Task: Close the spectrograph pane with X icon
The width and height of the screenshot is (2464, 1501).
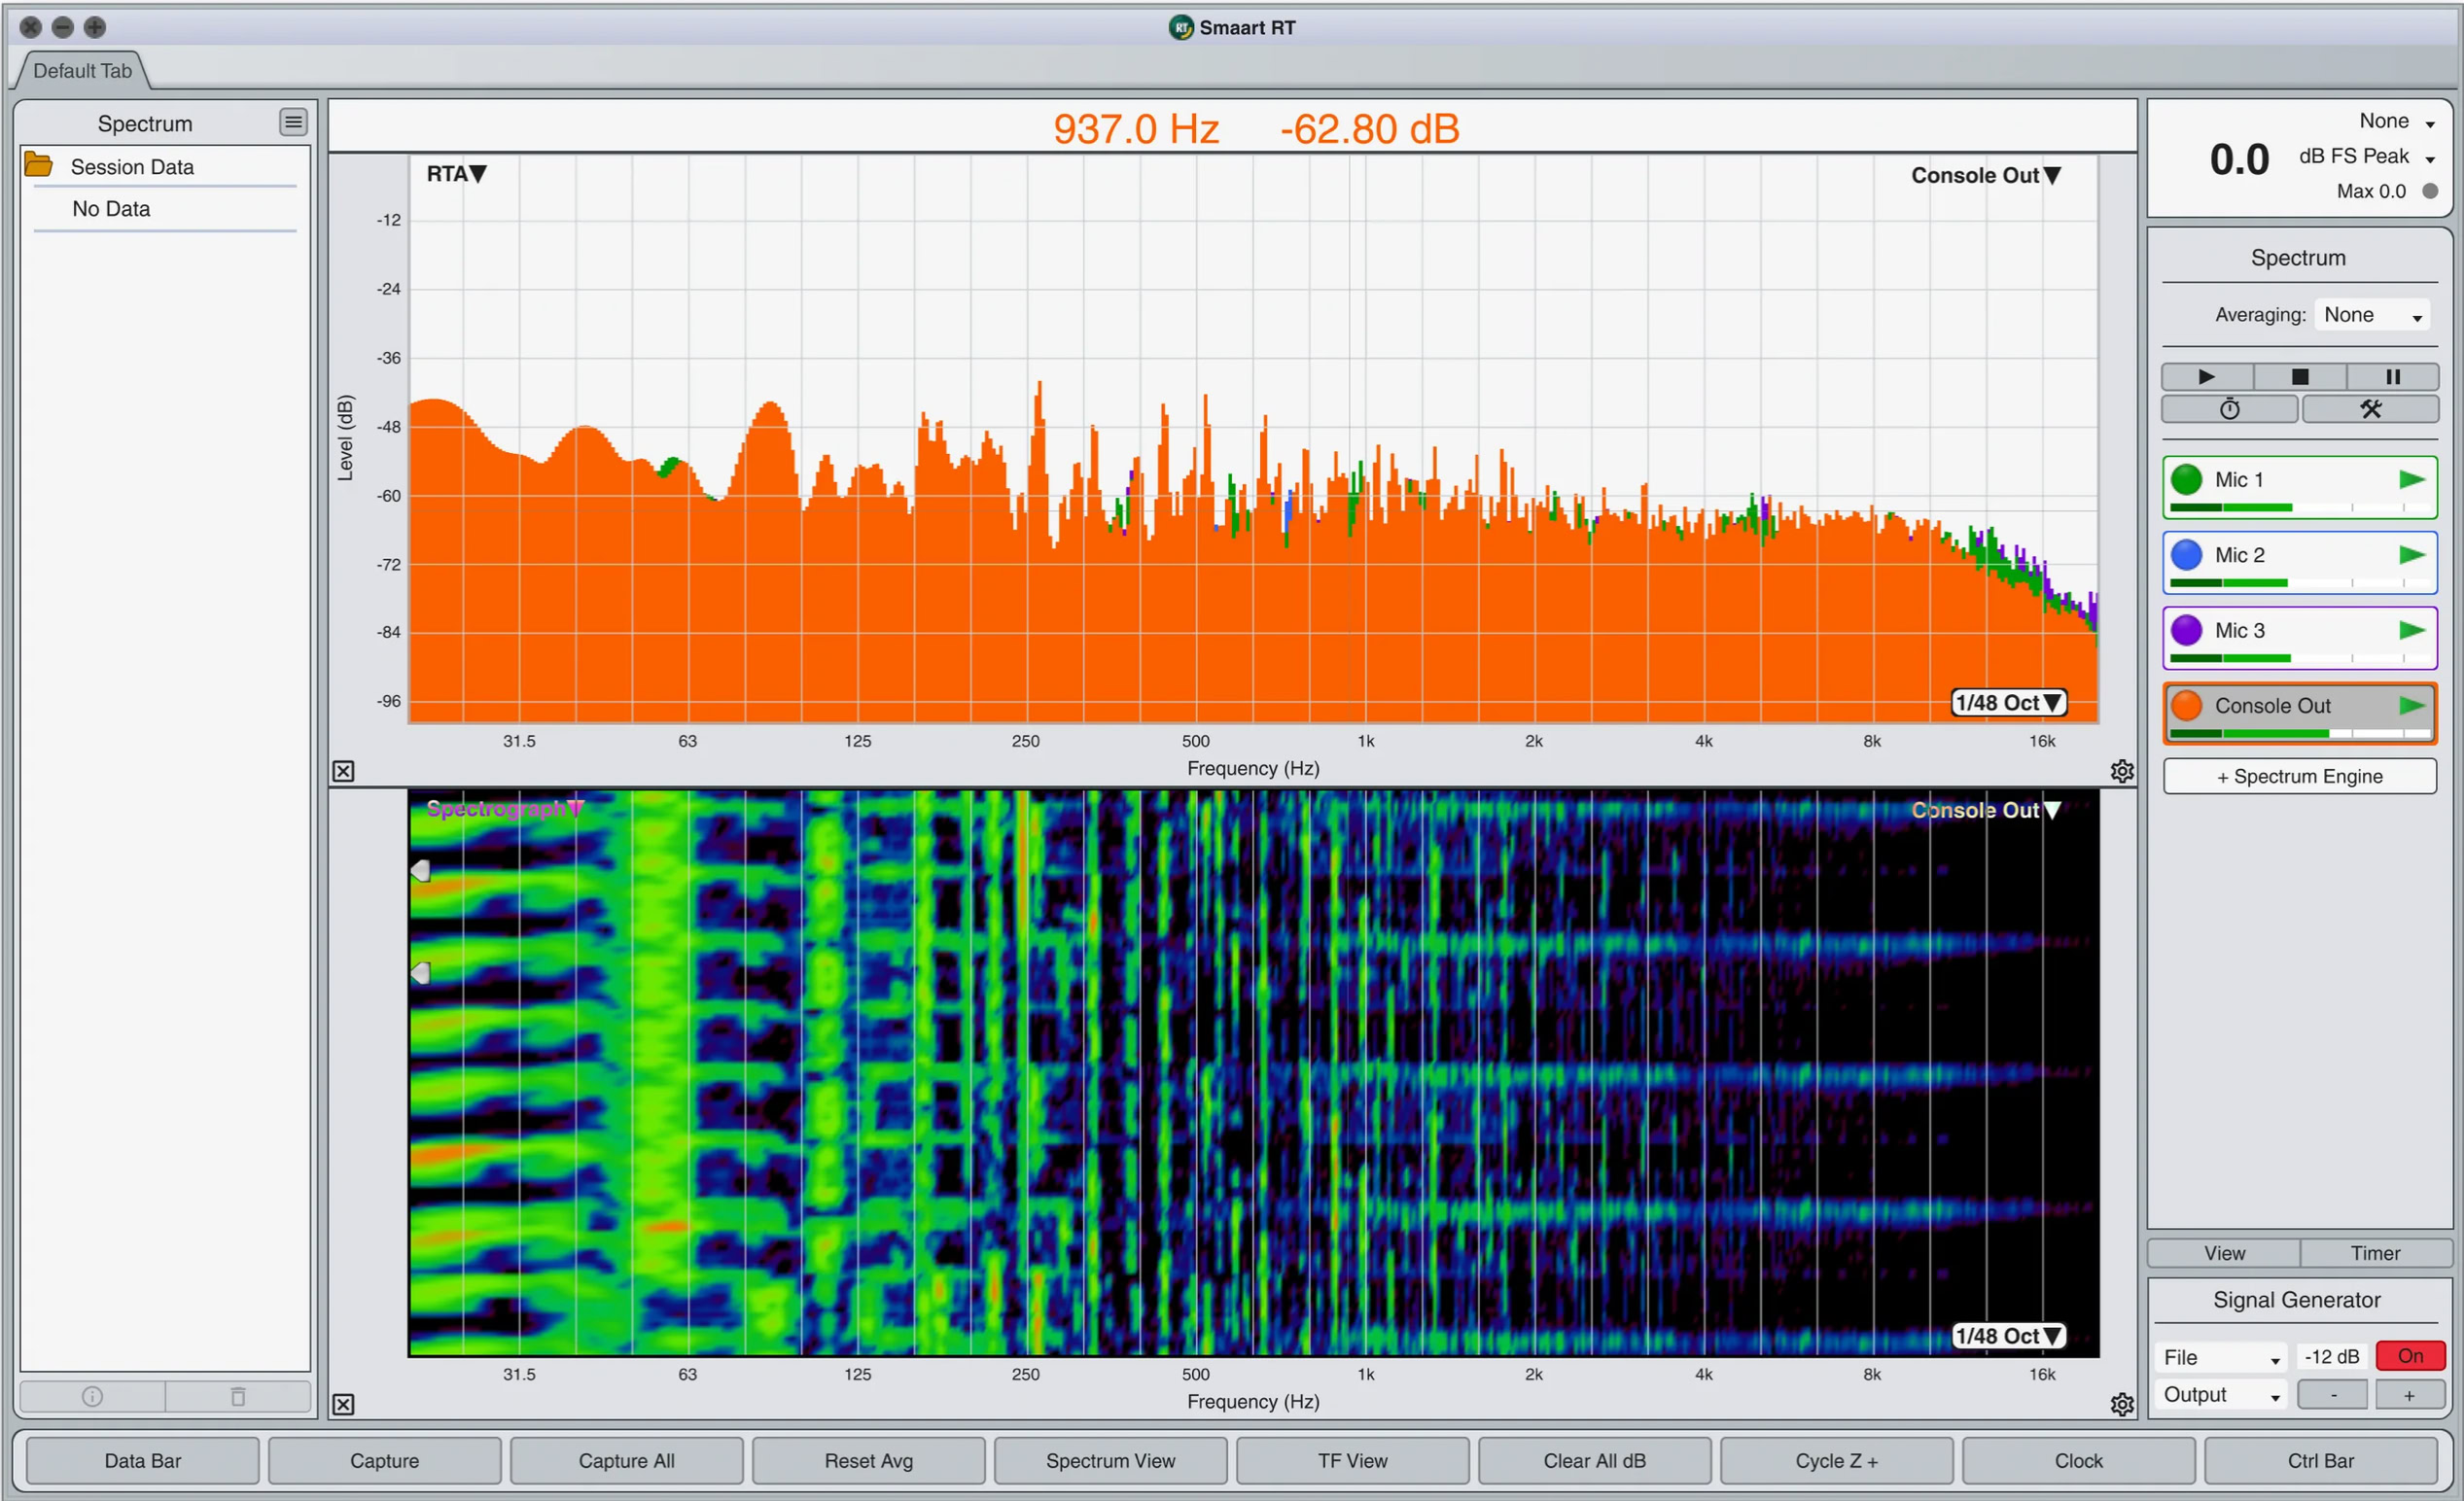Action: pyautogui.click(x=343, y=1404)
